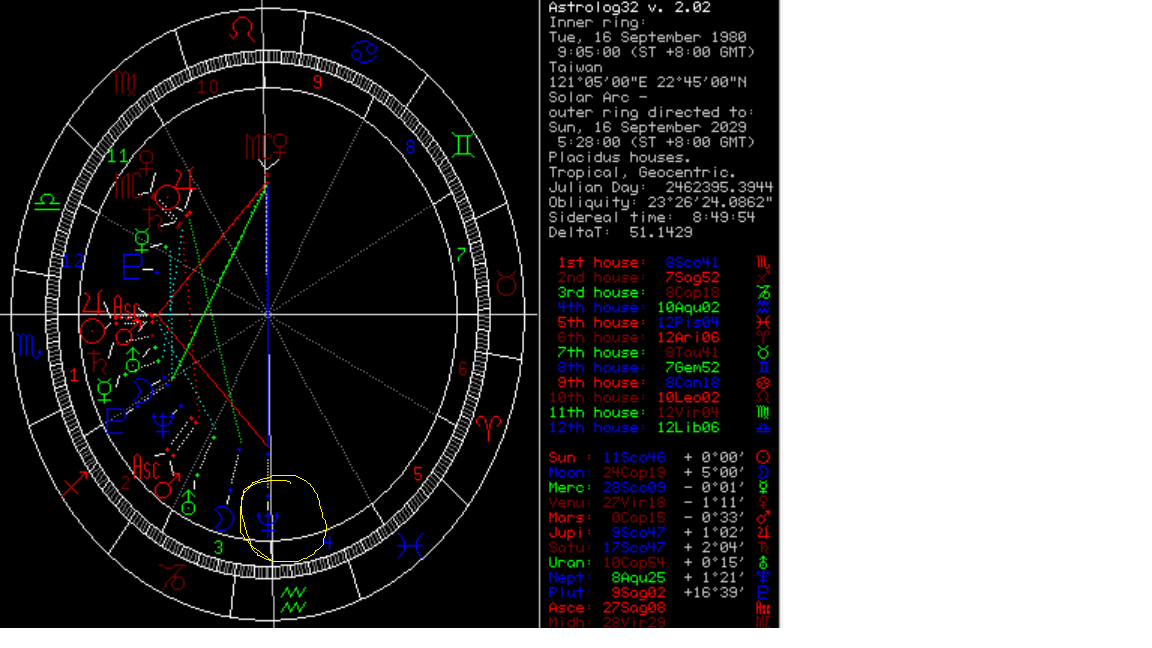Click the Astrolog32 v. 2.02 title text
Screen dimensions: 1152x648
(x=628, y=7)
